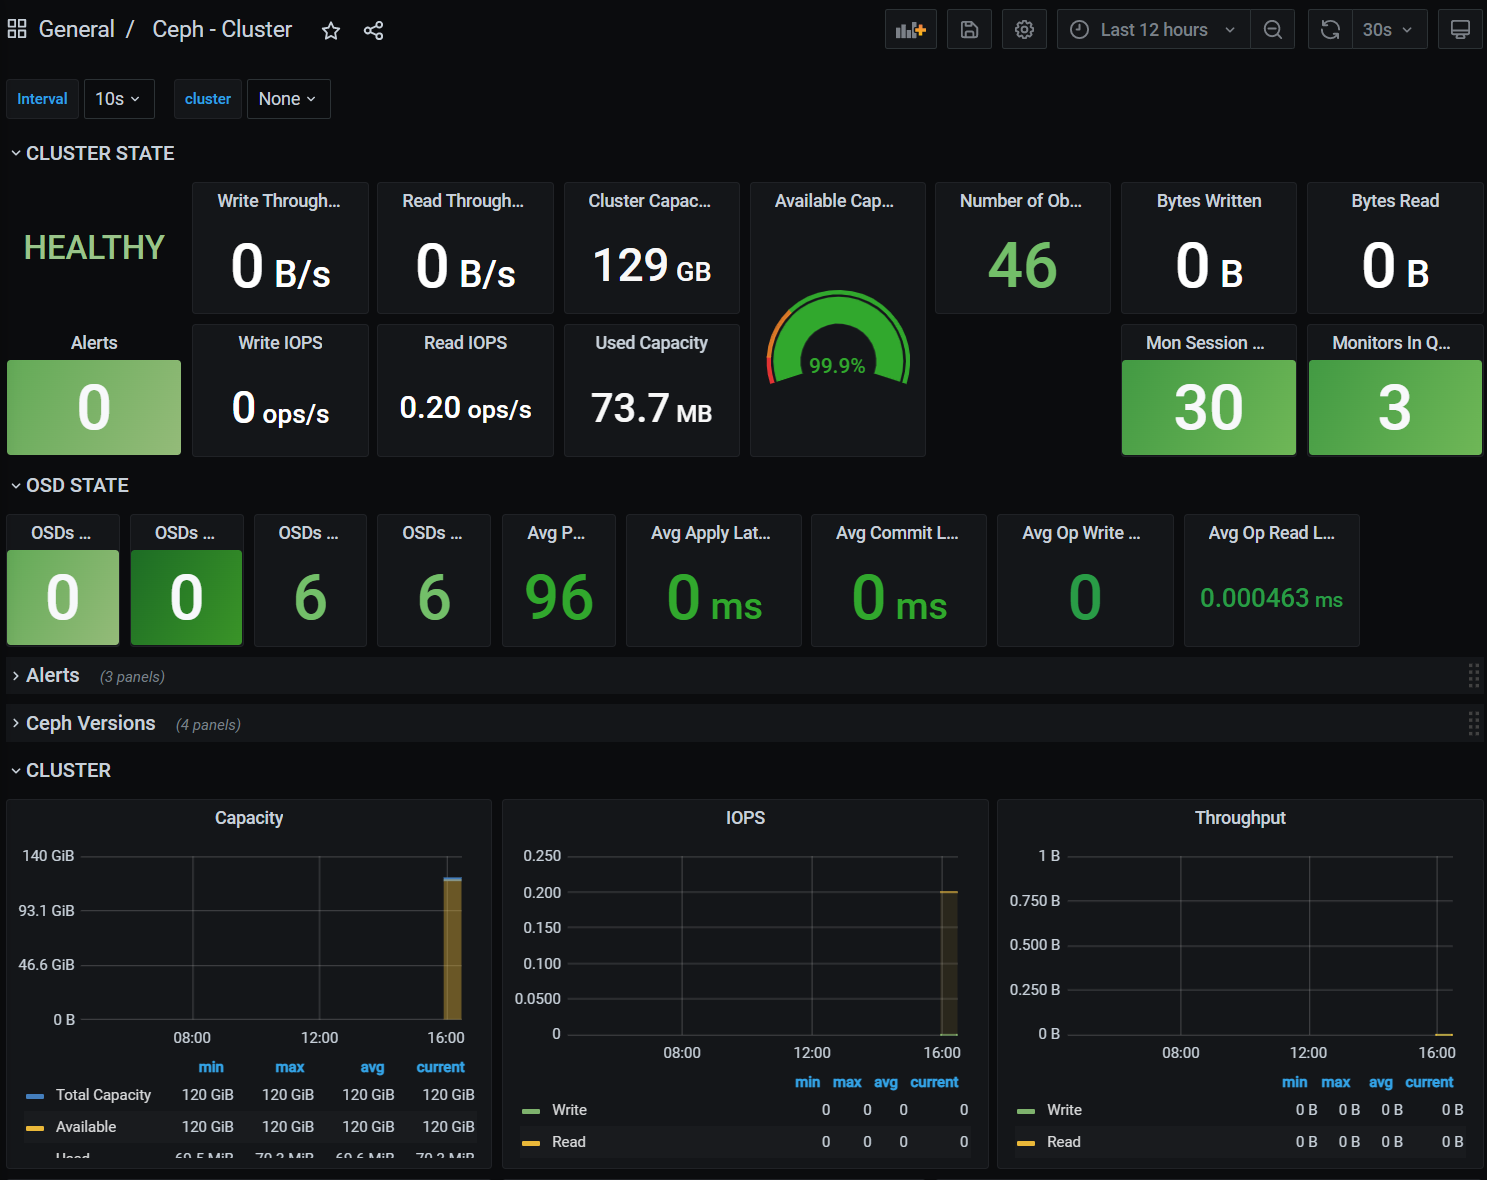Click the Alerts 0 stat panel
The width and height of the screenshot is (1487, 1180).
[x=94, y=407]
